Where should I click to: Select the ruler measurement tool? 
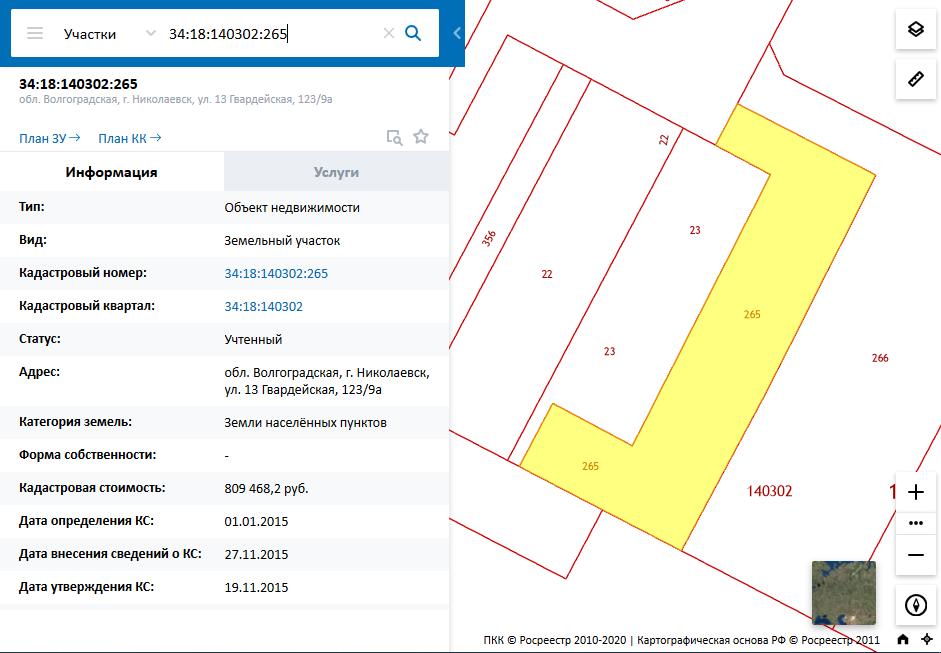pyautogui.click(x=915, y=78)
